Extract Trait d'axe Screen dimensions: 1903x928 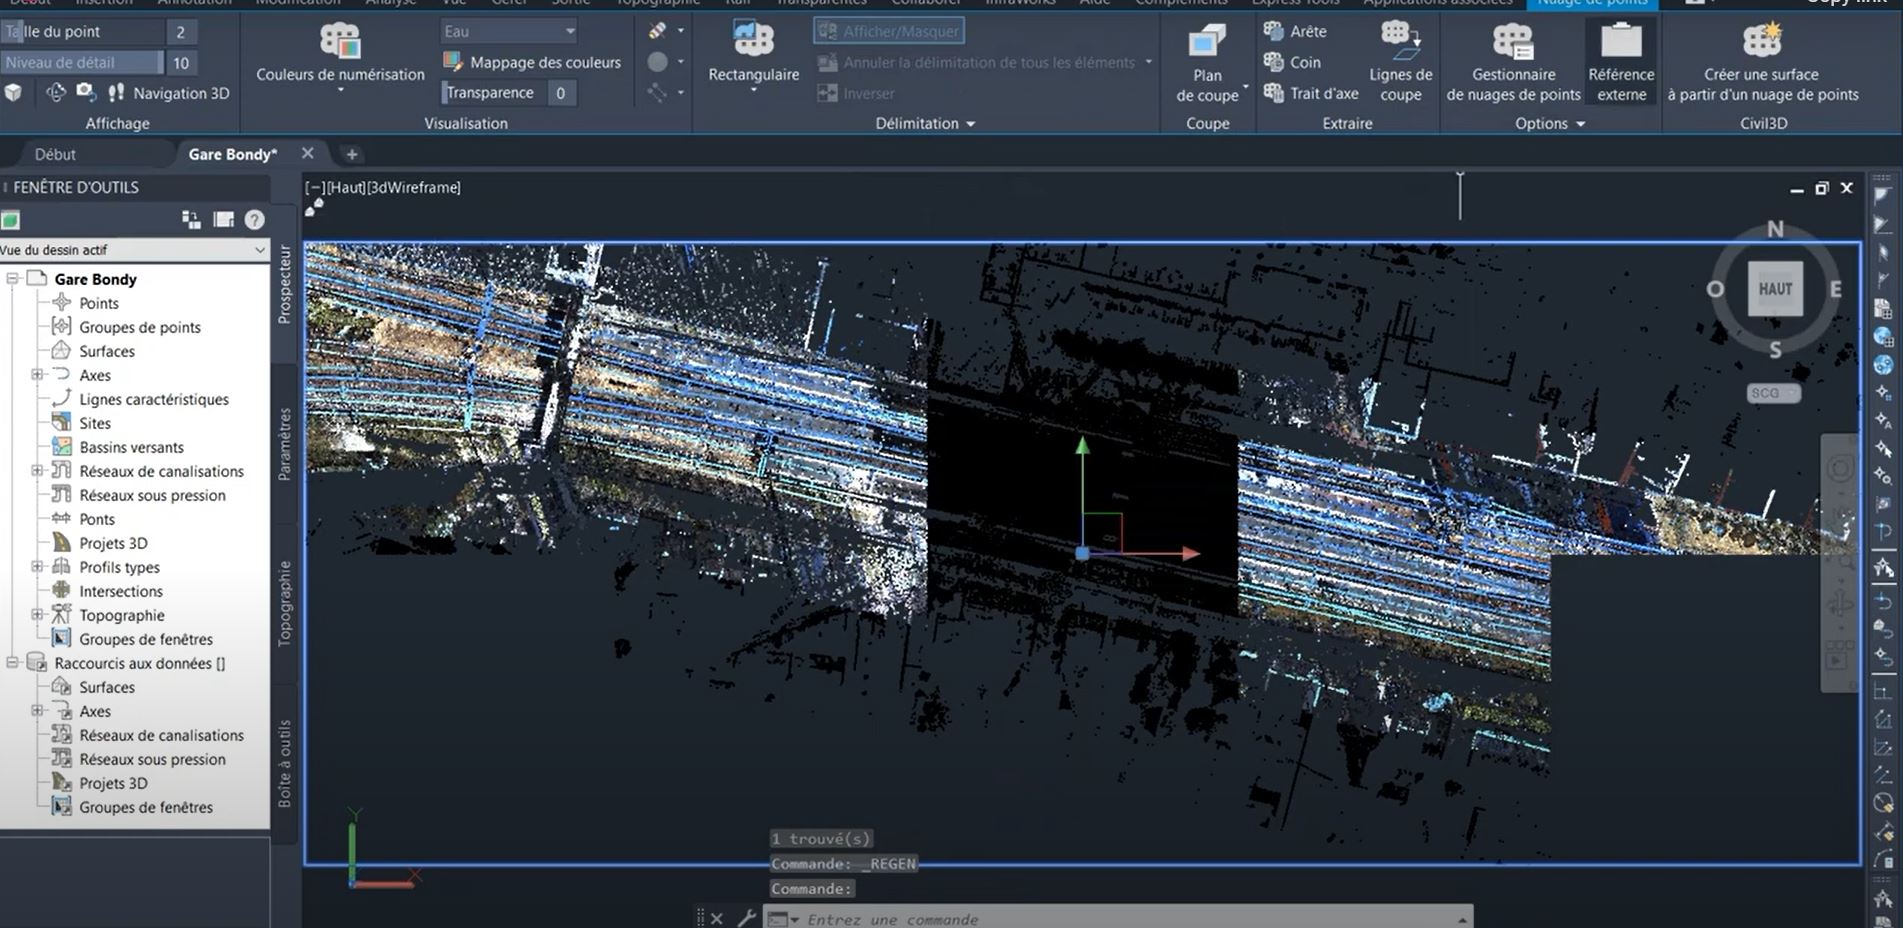click(1311, 93)
